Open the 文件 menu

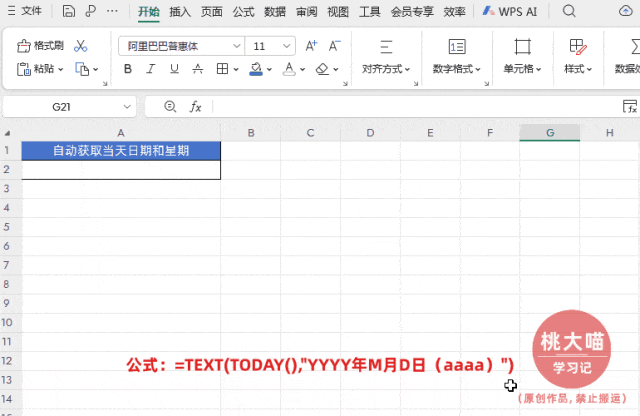[25, 11]
